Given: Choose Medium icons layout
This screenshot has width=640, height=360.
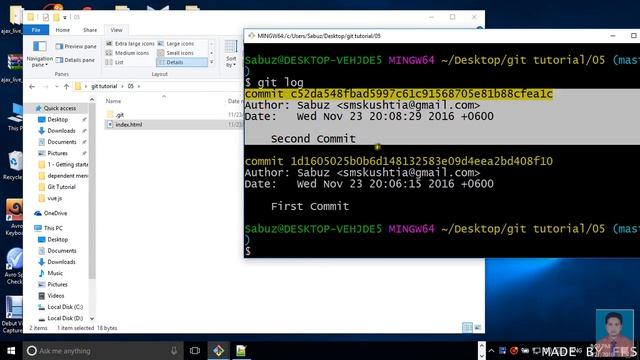Looking at the screenshot, I should tap(127, 53).
